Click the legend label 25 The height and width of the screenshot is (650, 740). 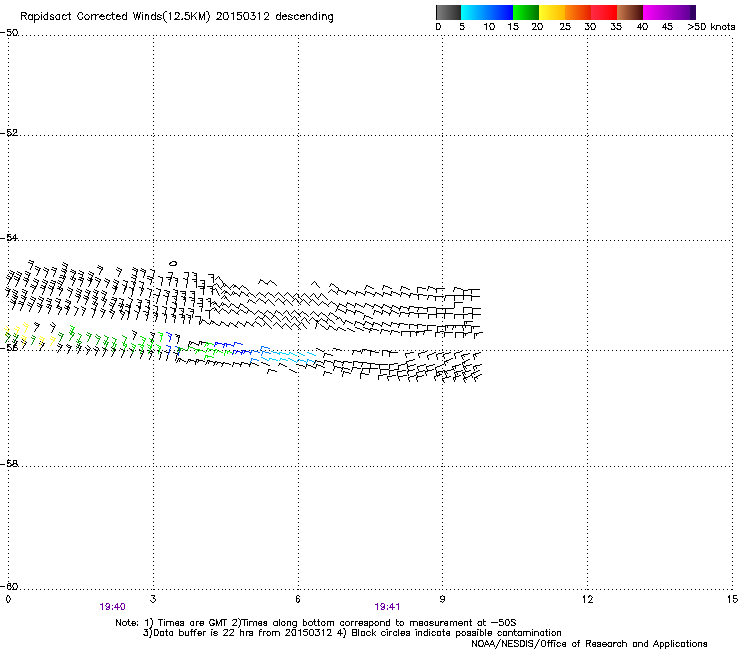point(565,27)
